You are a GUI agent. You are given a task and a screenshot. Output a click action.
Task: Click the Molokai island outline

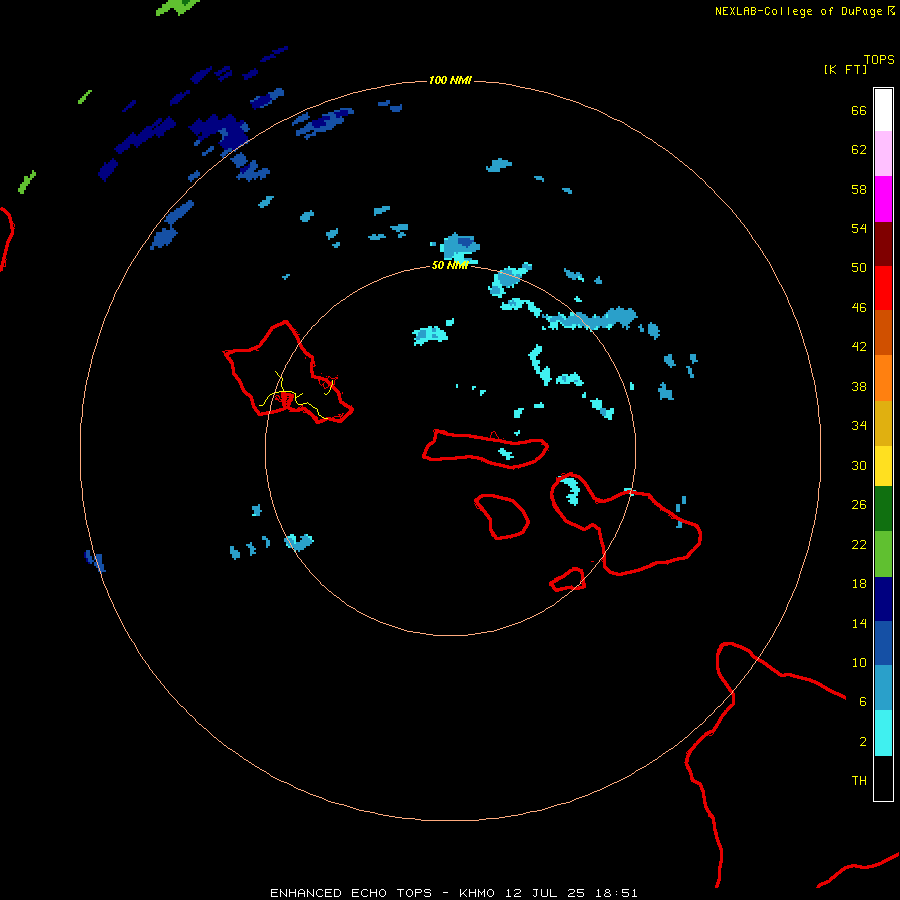486,449
